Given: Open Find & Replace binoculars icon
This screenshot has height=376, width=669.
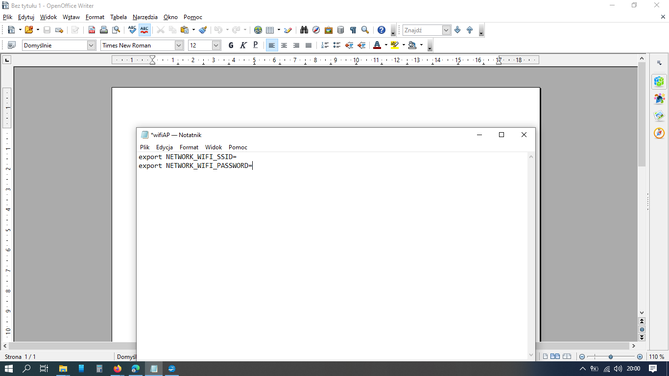Looking at the screenshot, I should click(x=304, y=30).
